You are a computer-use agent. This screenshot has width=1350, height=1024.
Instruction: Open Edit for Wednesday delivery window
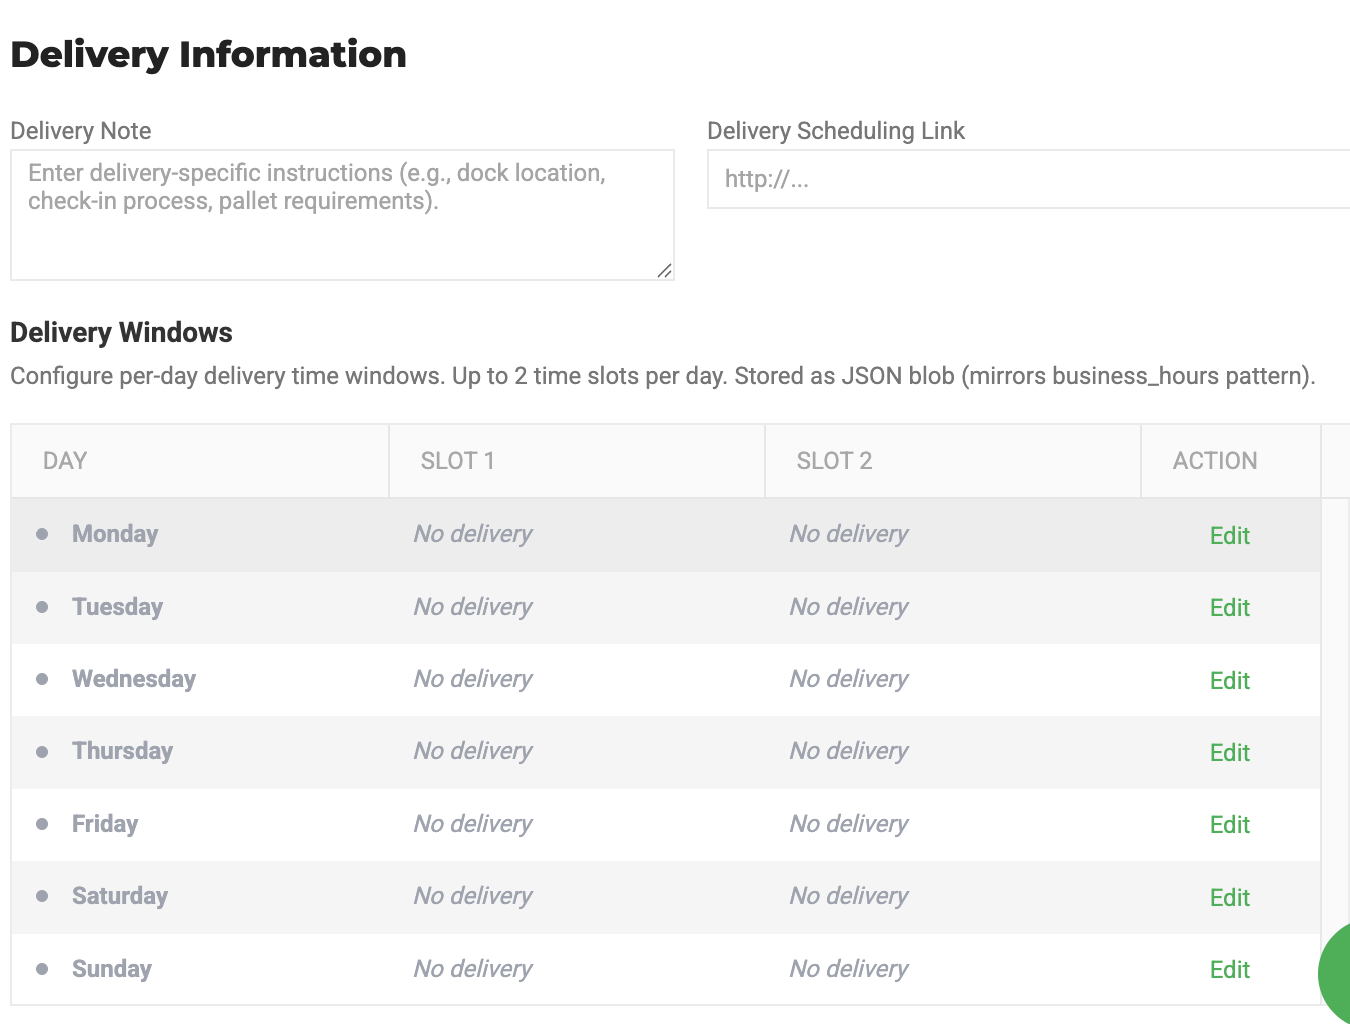1229,680
